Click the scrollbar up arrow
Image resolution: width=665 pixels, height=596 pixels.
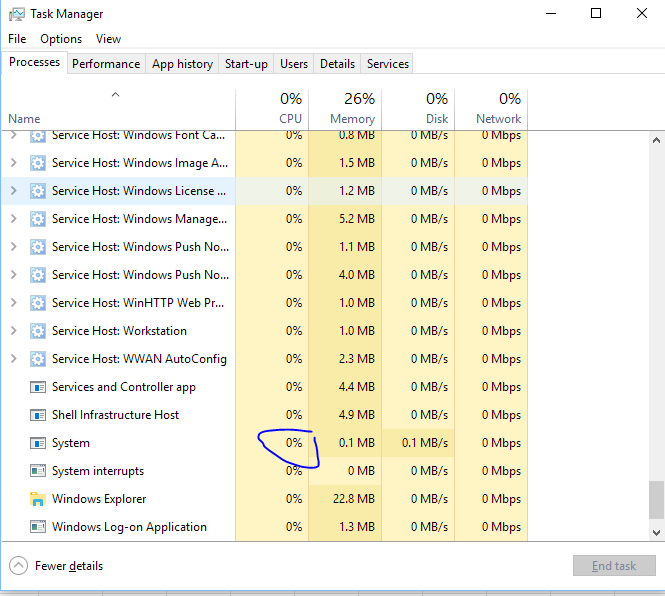point(657,140)
